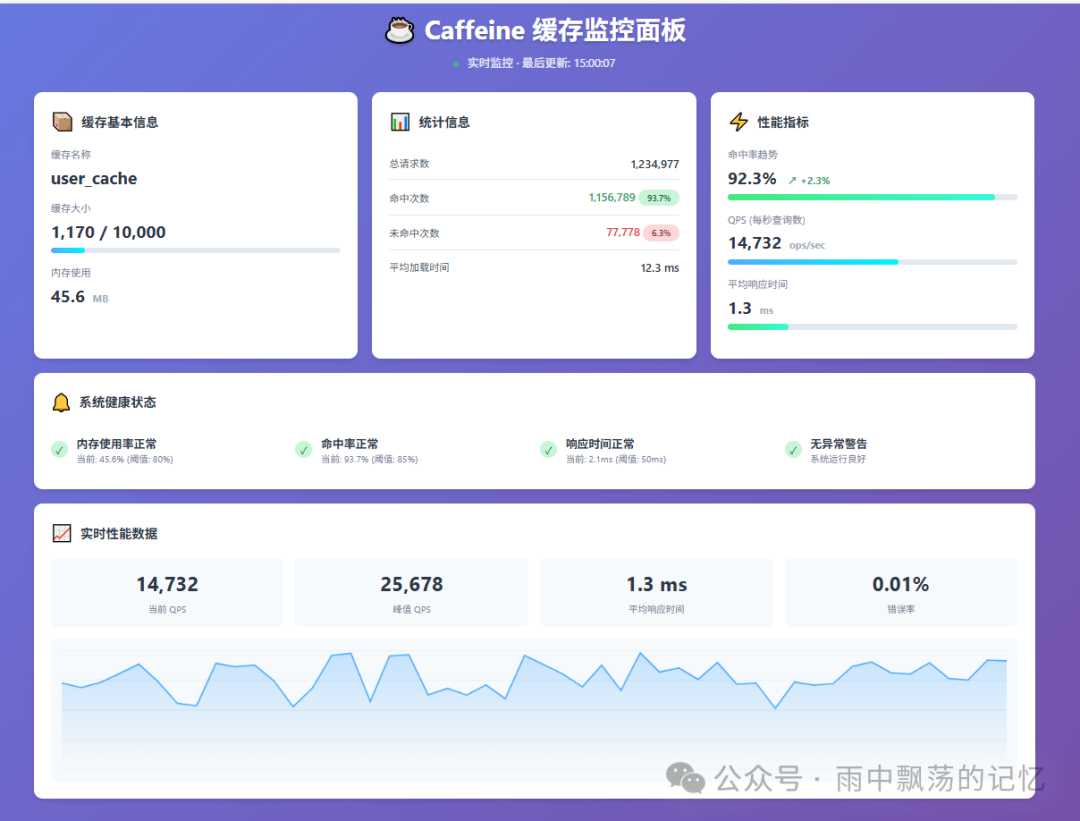
Task: Select the bar chart icon beside 统计信息
Action: click(399, 121)
